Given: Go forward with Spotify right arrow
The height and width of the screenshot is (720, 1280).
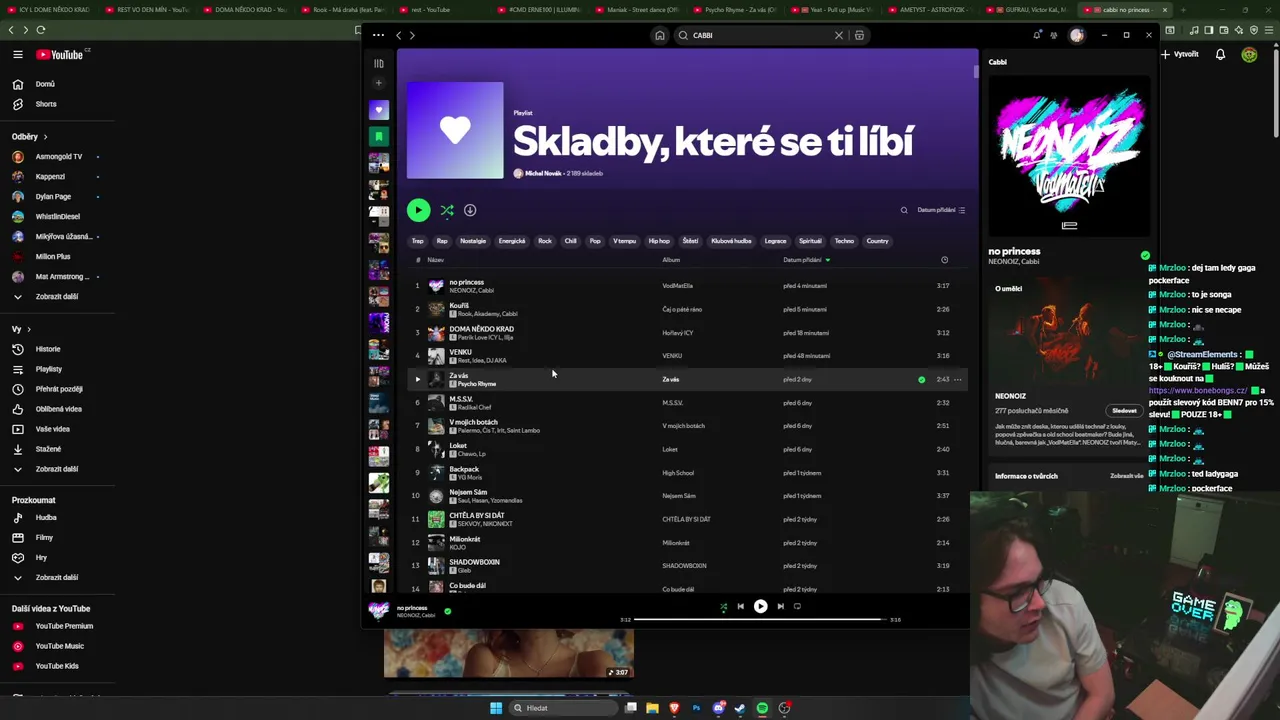Looking at the screenshot, I should 412,35.
